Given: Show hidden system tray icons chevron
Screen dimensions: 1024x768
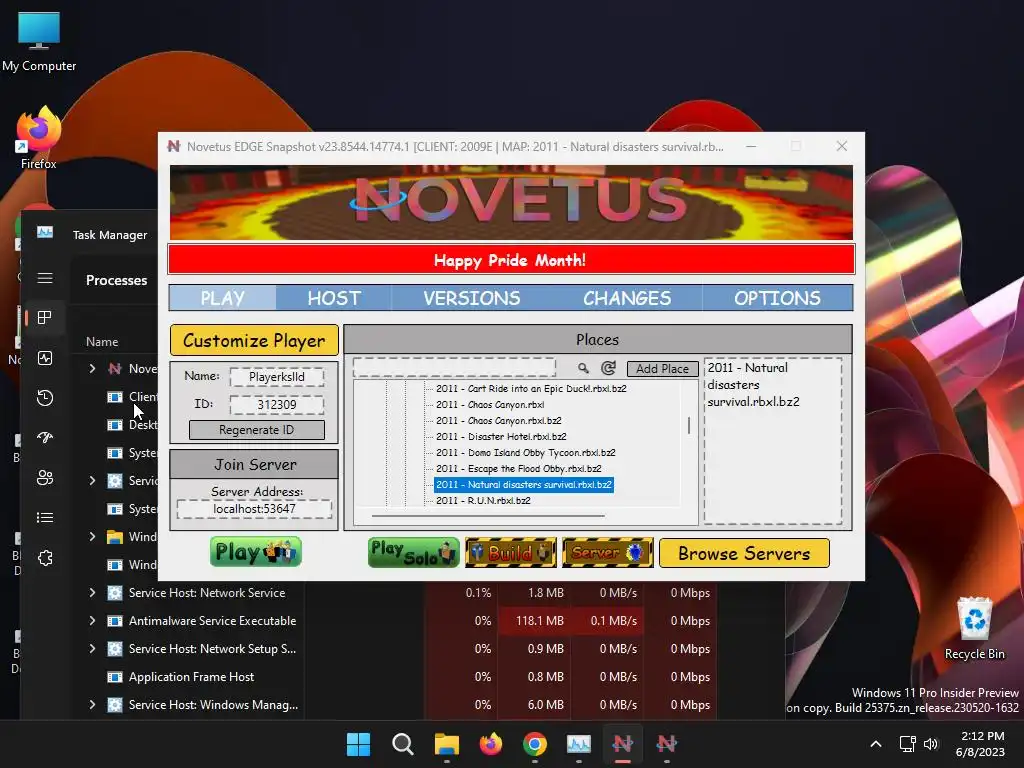Looking at the screenshot, I should point(876,744).
